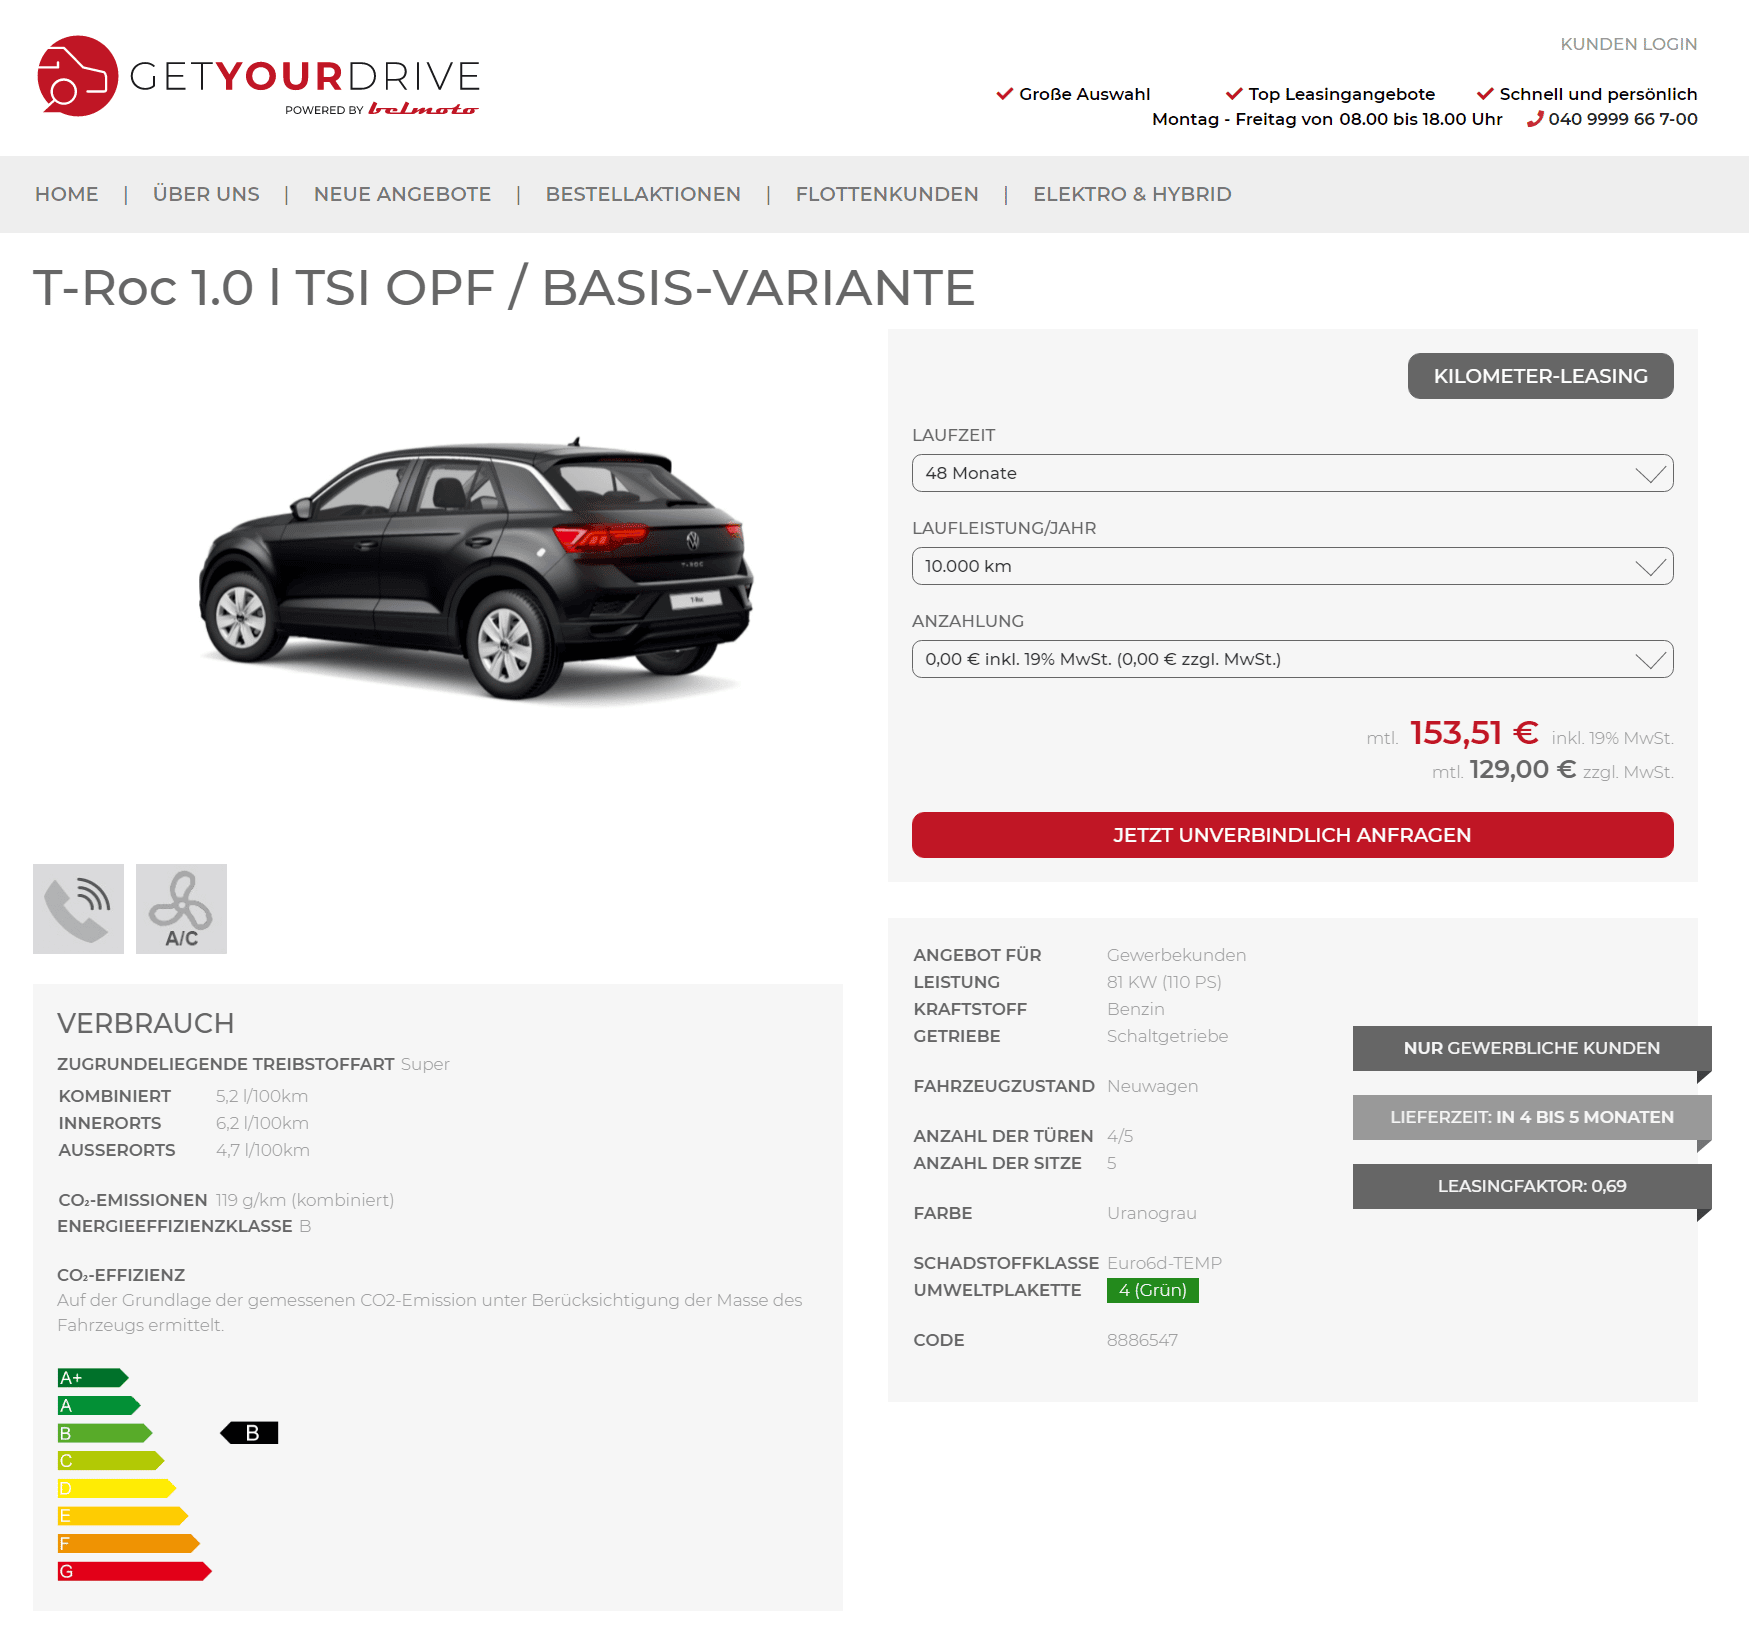Open BESTELLAKTIONEN menu item
Screen dimensions: 1749x1632
click(x=643, y=194)
